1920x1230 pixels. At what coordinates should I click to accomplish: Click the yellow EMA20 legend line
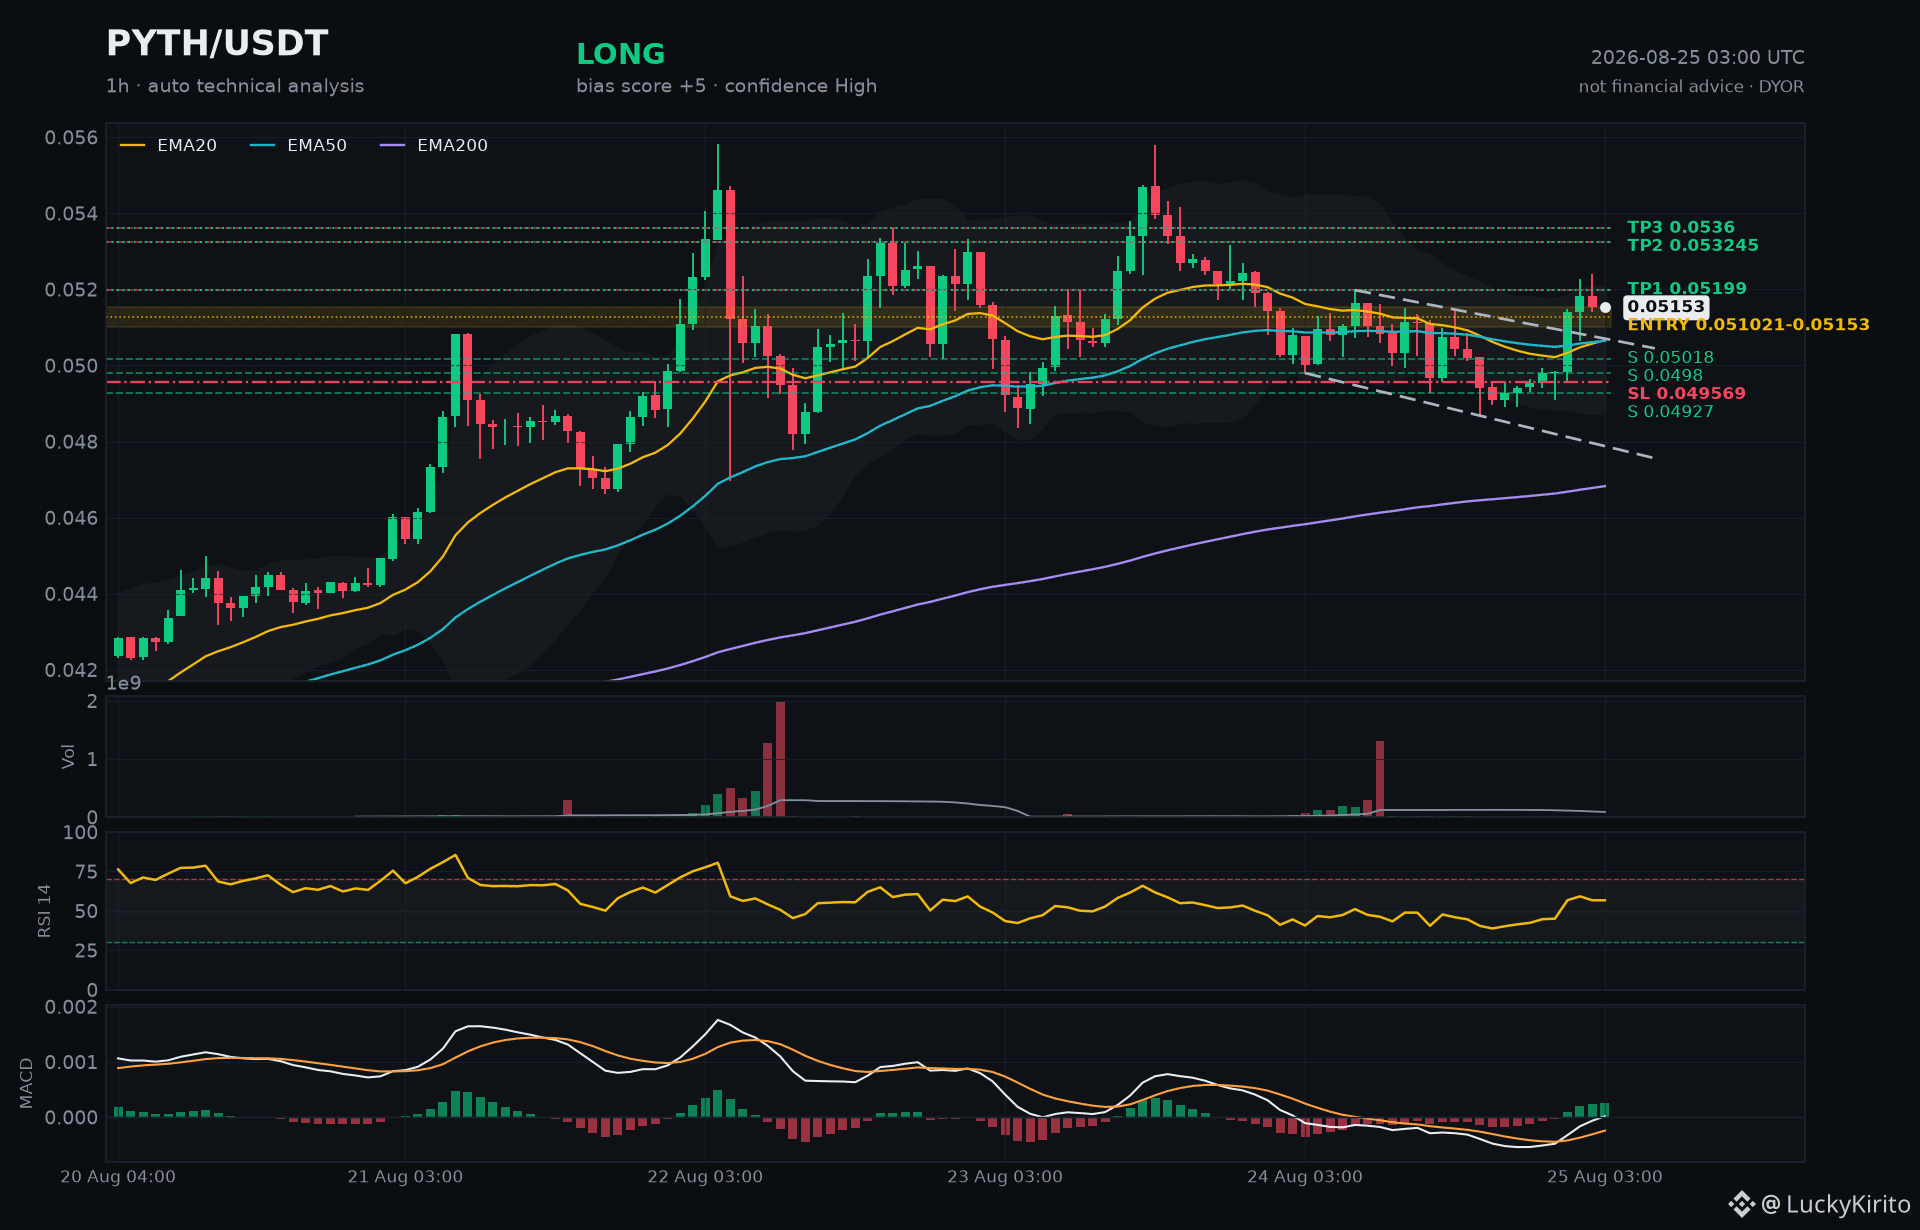click(x=132, y=146)
